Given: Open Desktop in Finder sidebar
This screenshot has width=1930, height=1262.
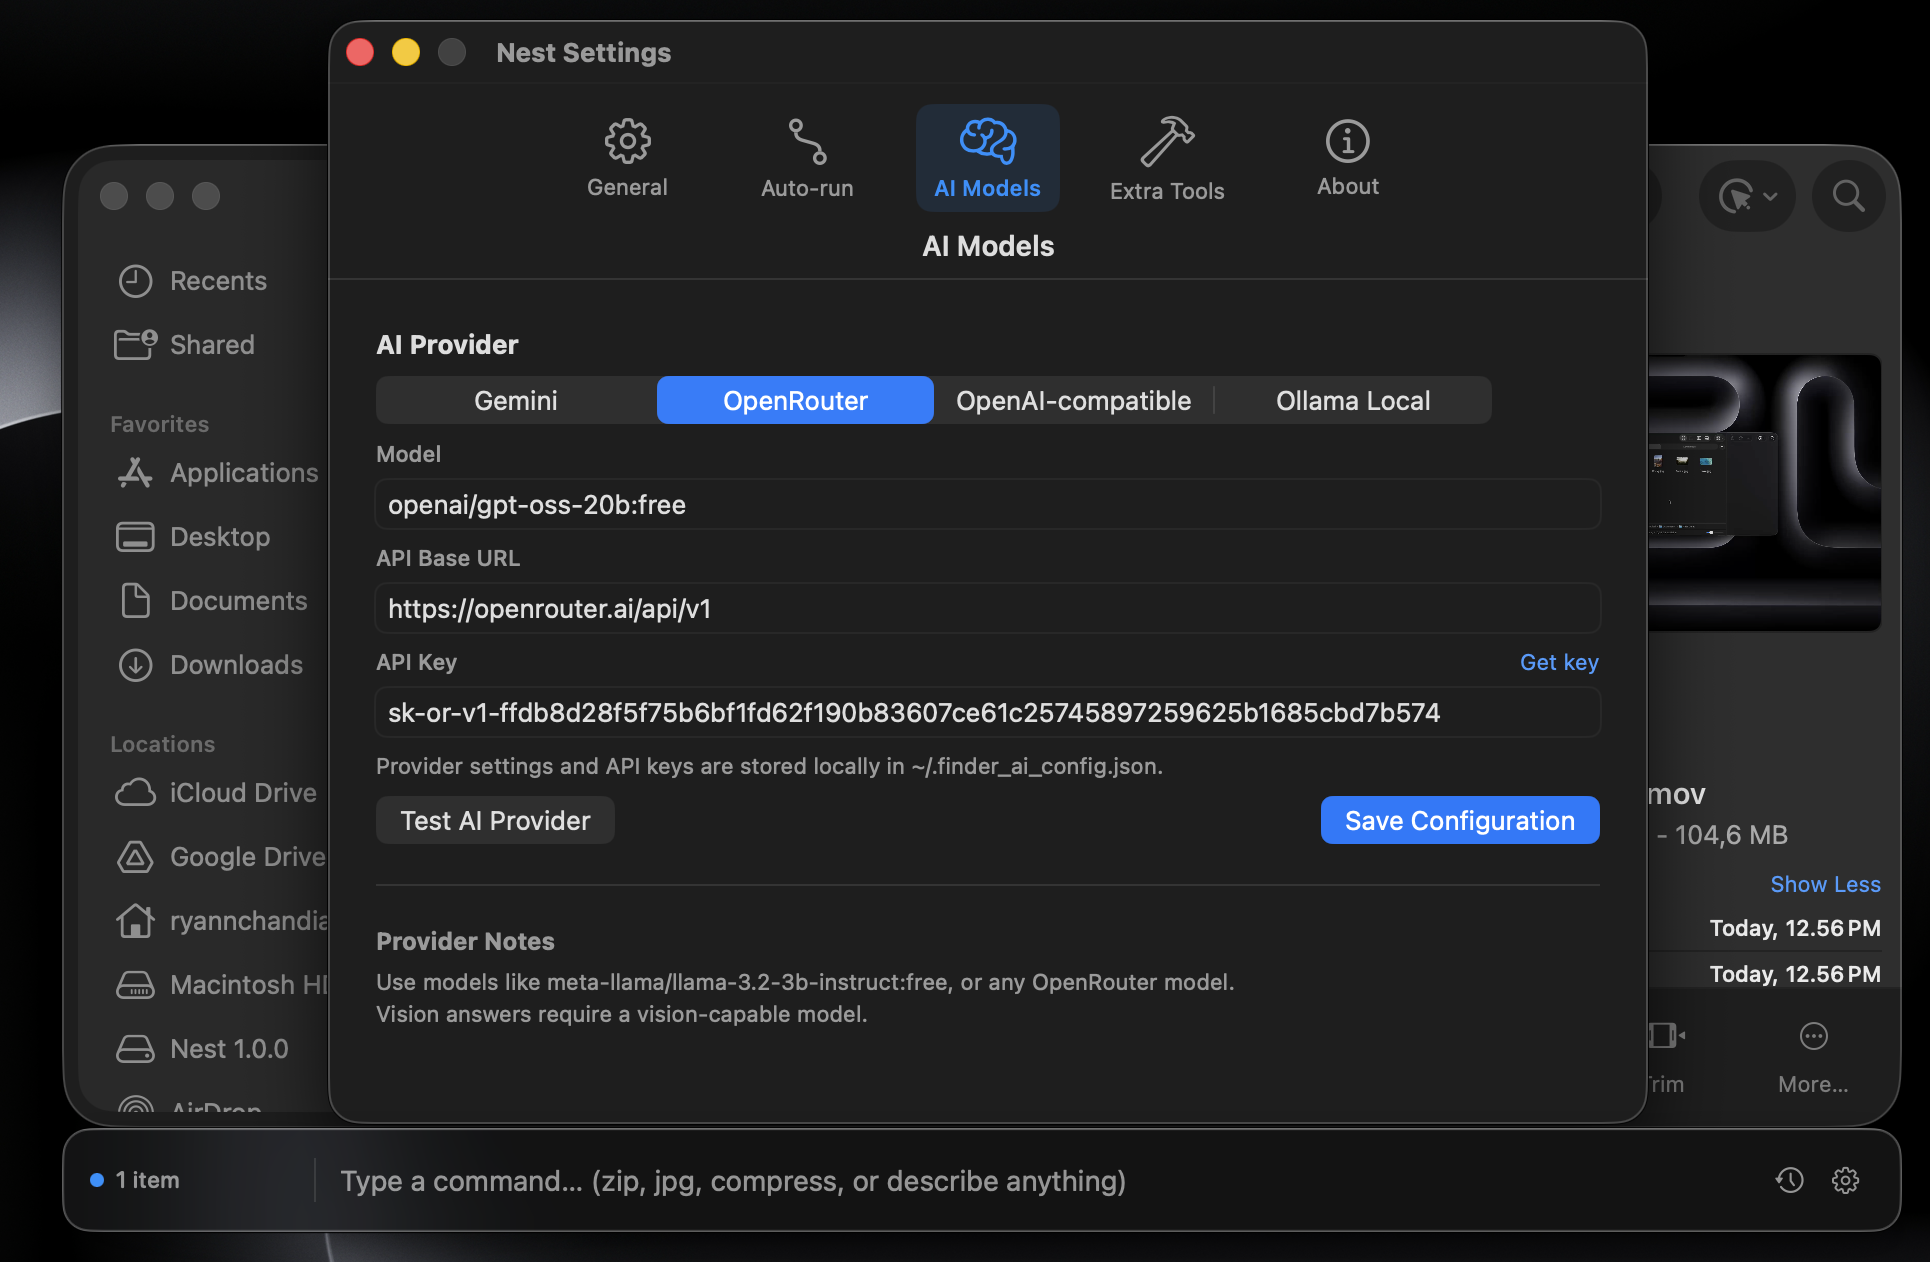Looking at the screenshot, I should point(194,536).
